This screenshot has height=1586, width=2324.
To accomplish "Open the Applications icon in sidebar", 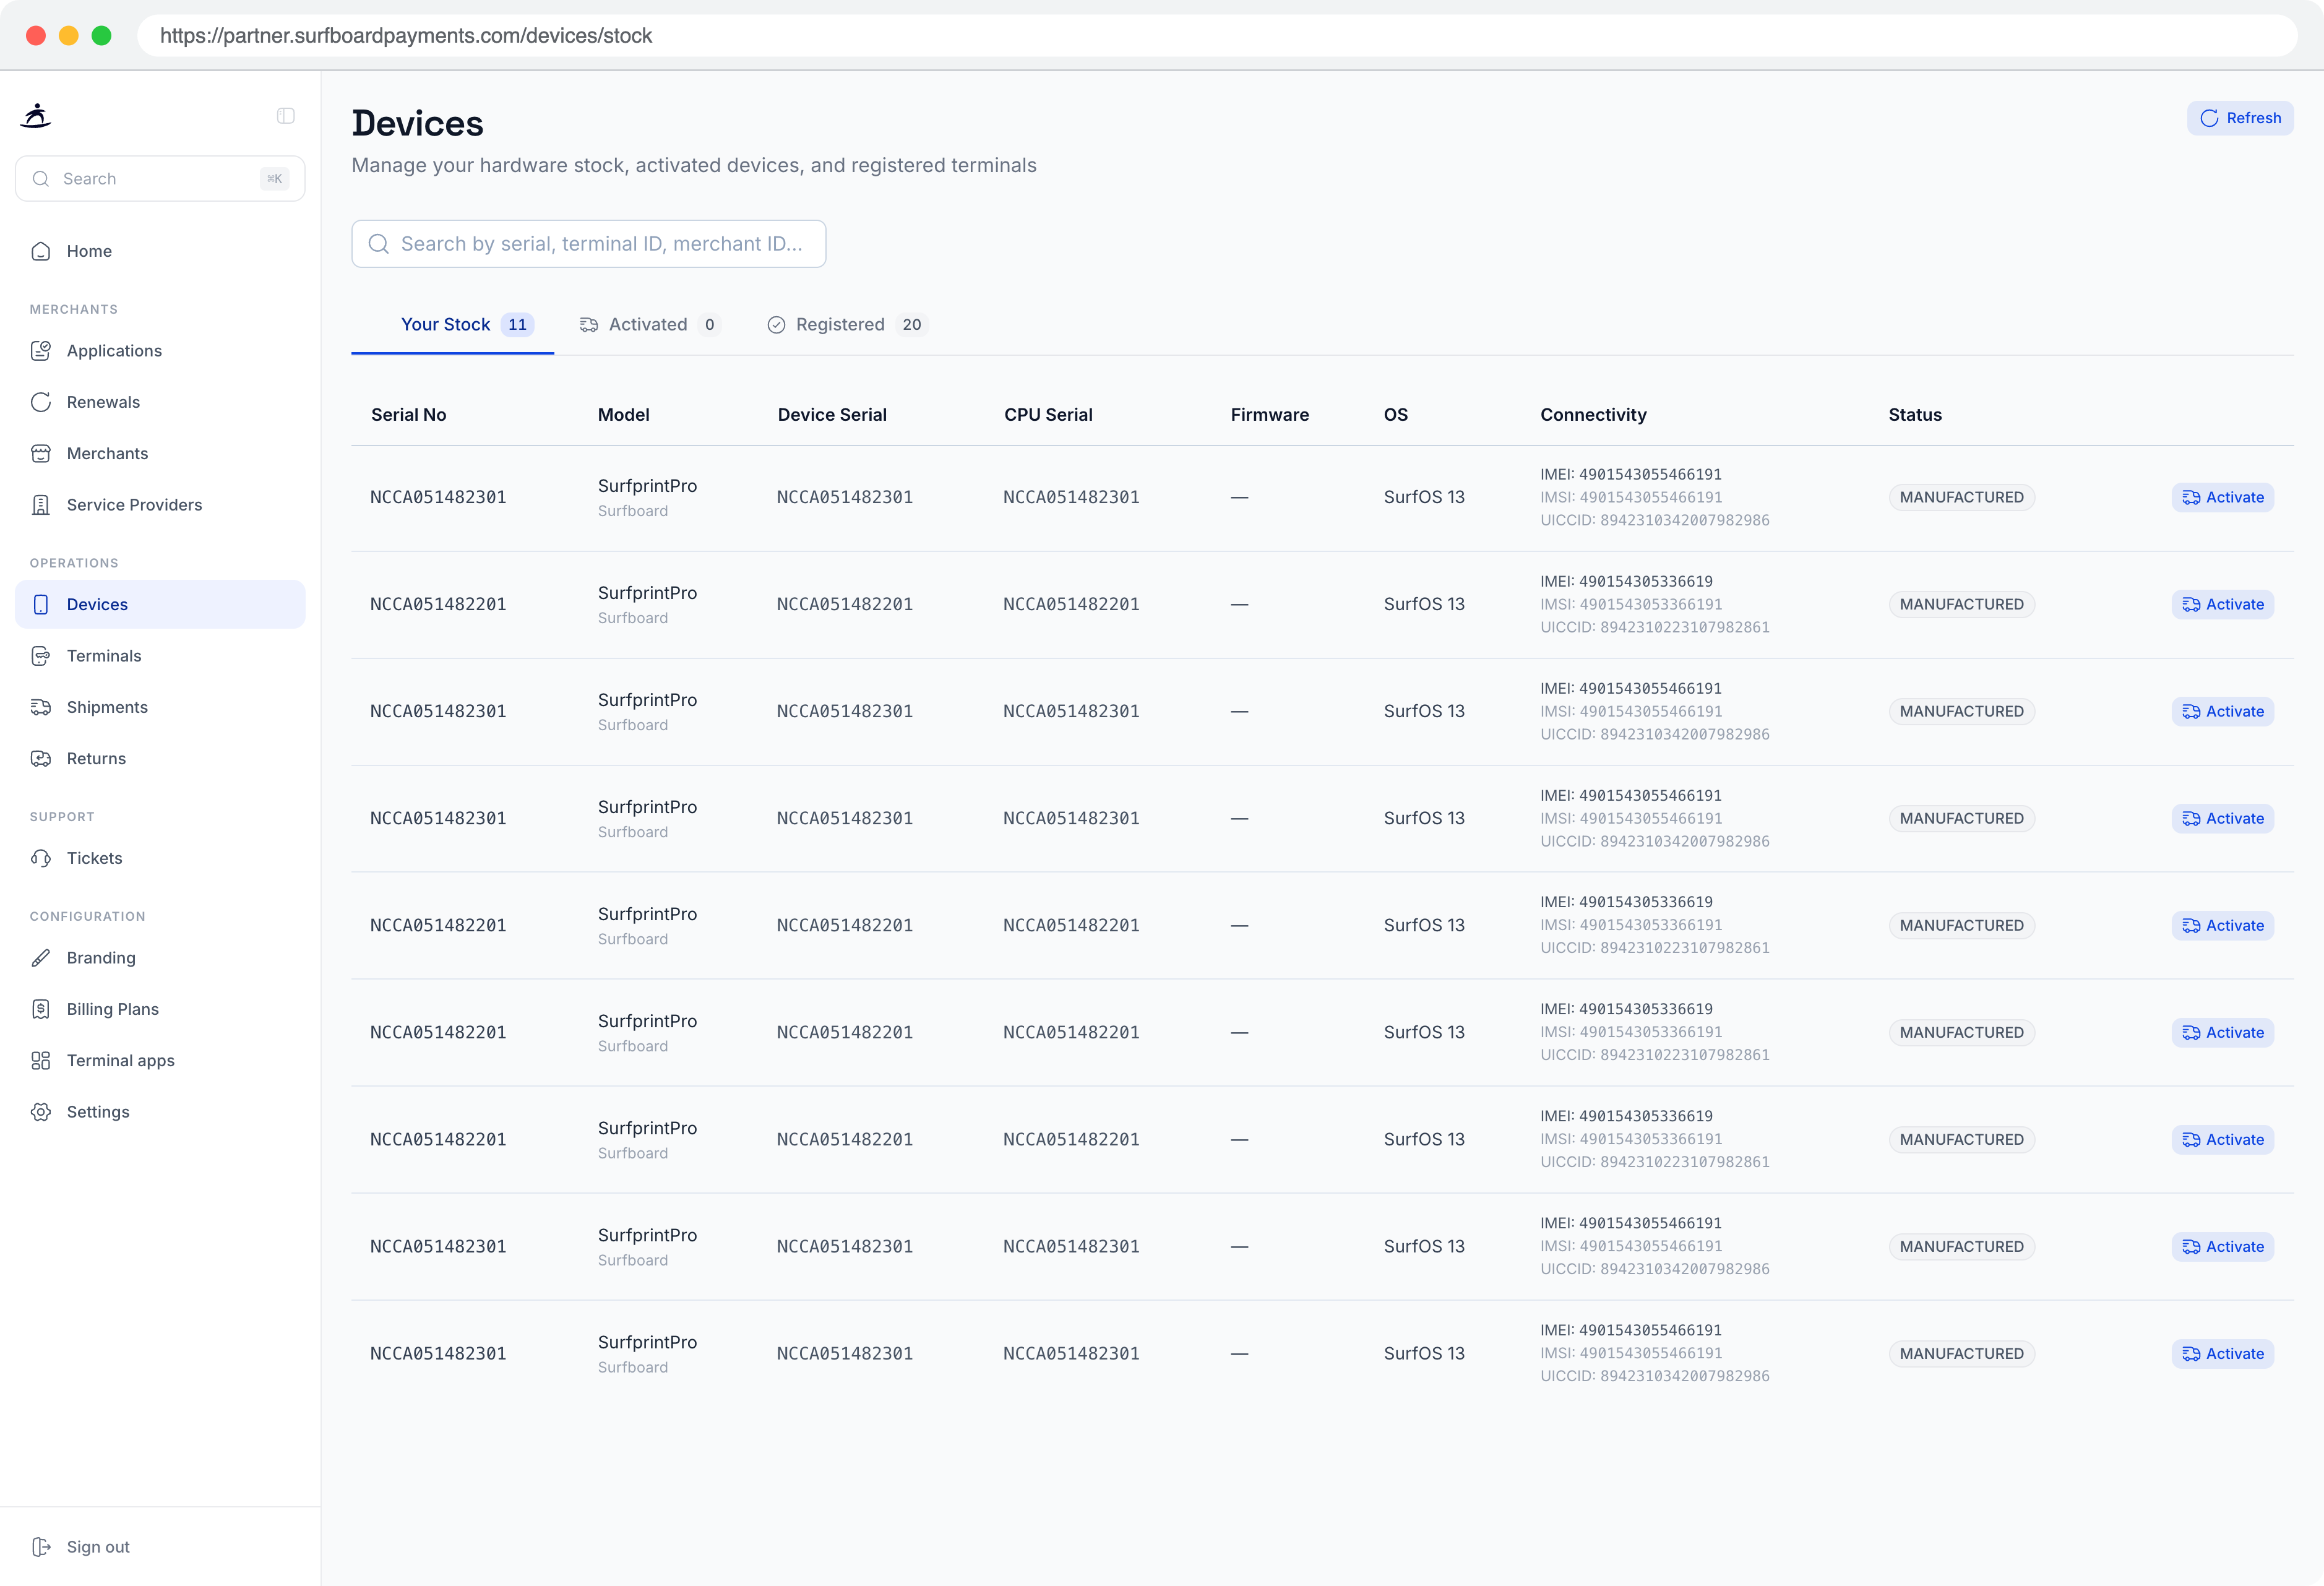I will [41, 351].
